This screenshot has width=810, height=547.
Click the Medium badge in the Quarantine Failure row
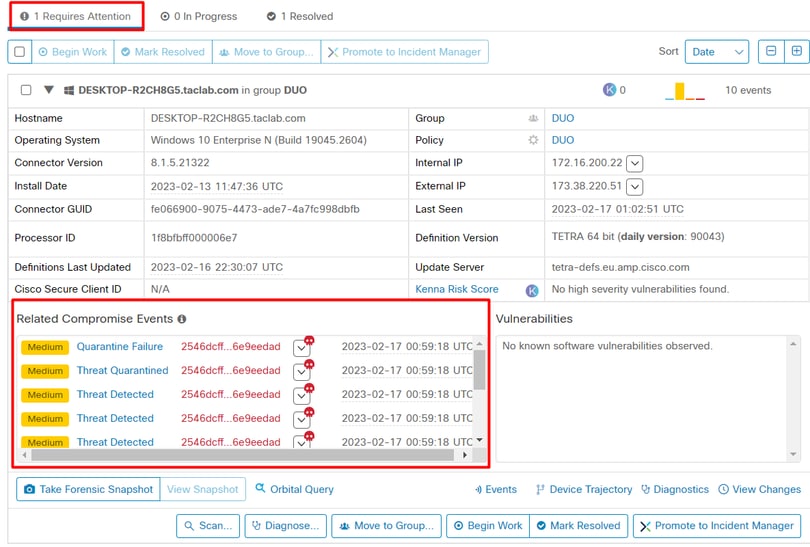(45, 347)
